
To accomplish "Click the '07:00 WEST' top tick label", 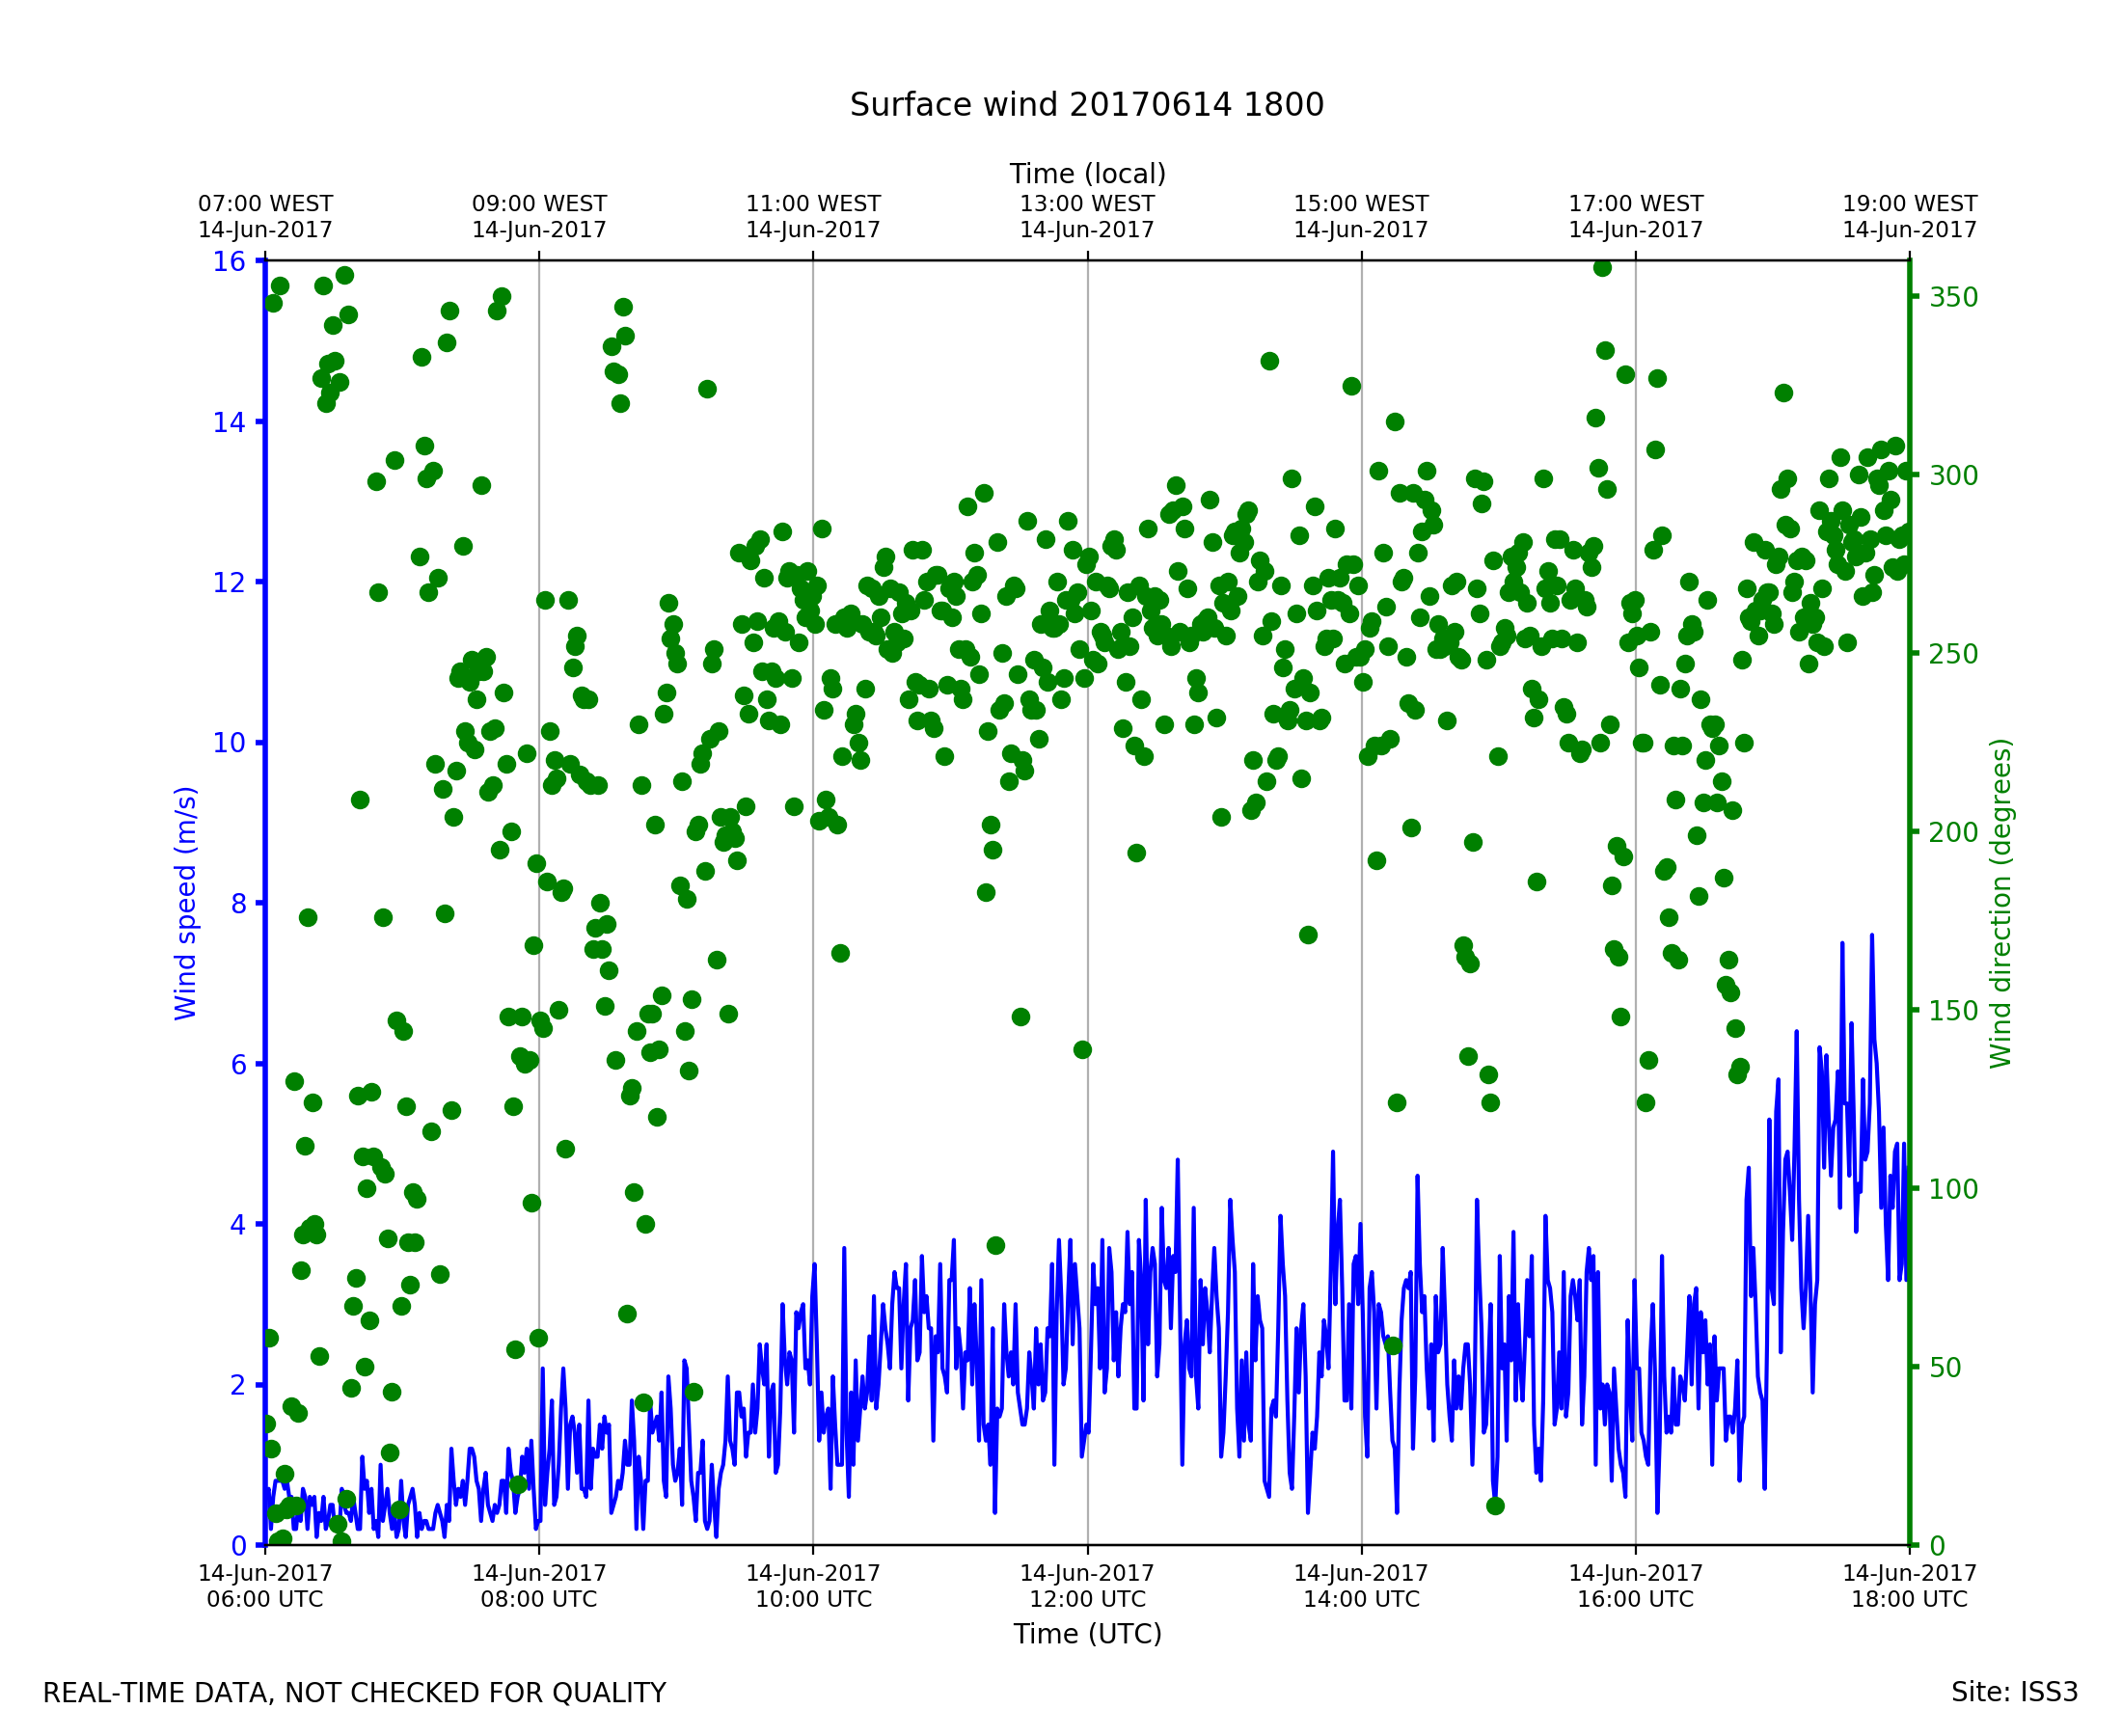I will pos(265,204).
